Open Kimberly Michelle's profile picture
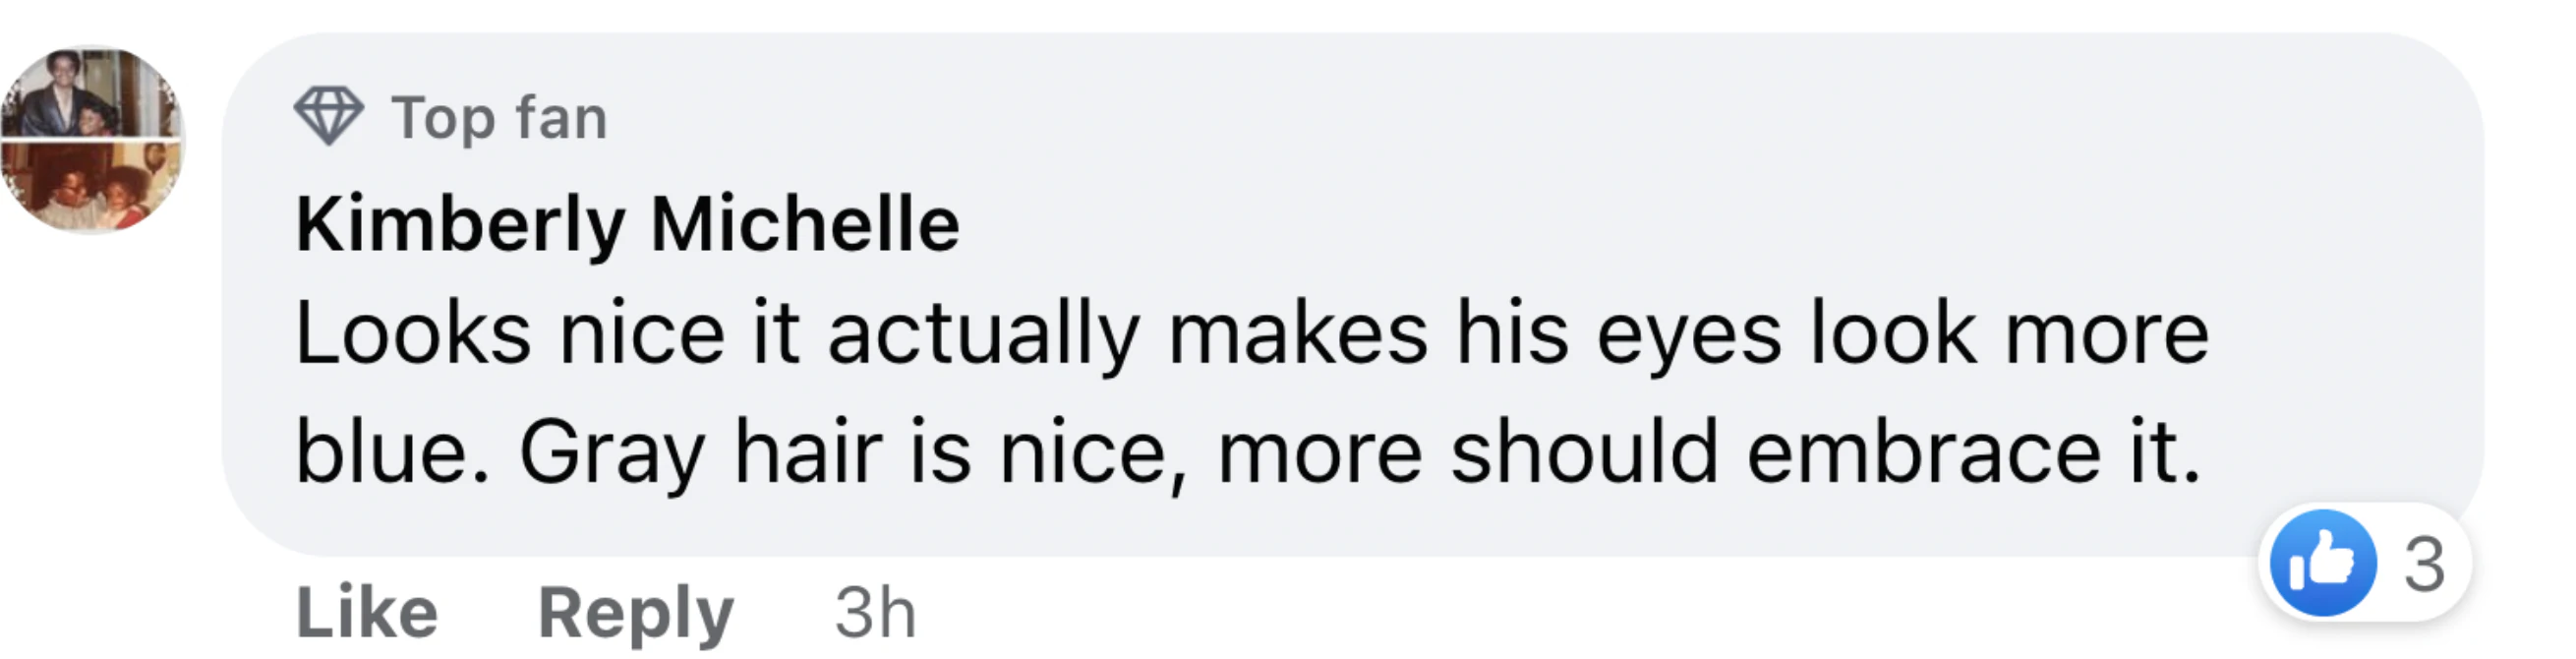The height and width of the screenshot is (659, 2576). click(93, 139)
